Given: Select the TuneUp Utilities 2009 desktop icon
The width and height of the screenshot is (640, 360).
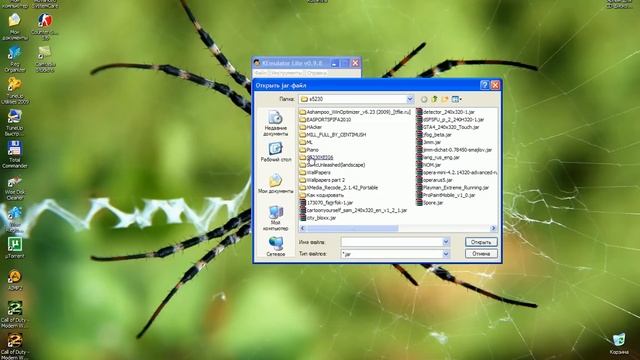Looking at the screenshot, I should (15, 91).
